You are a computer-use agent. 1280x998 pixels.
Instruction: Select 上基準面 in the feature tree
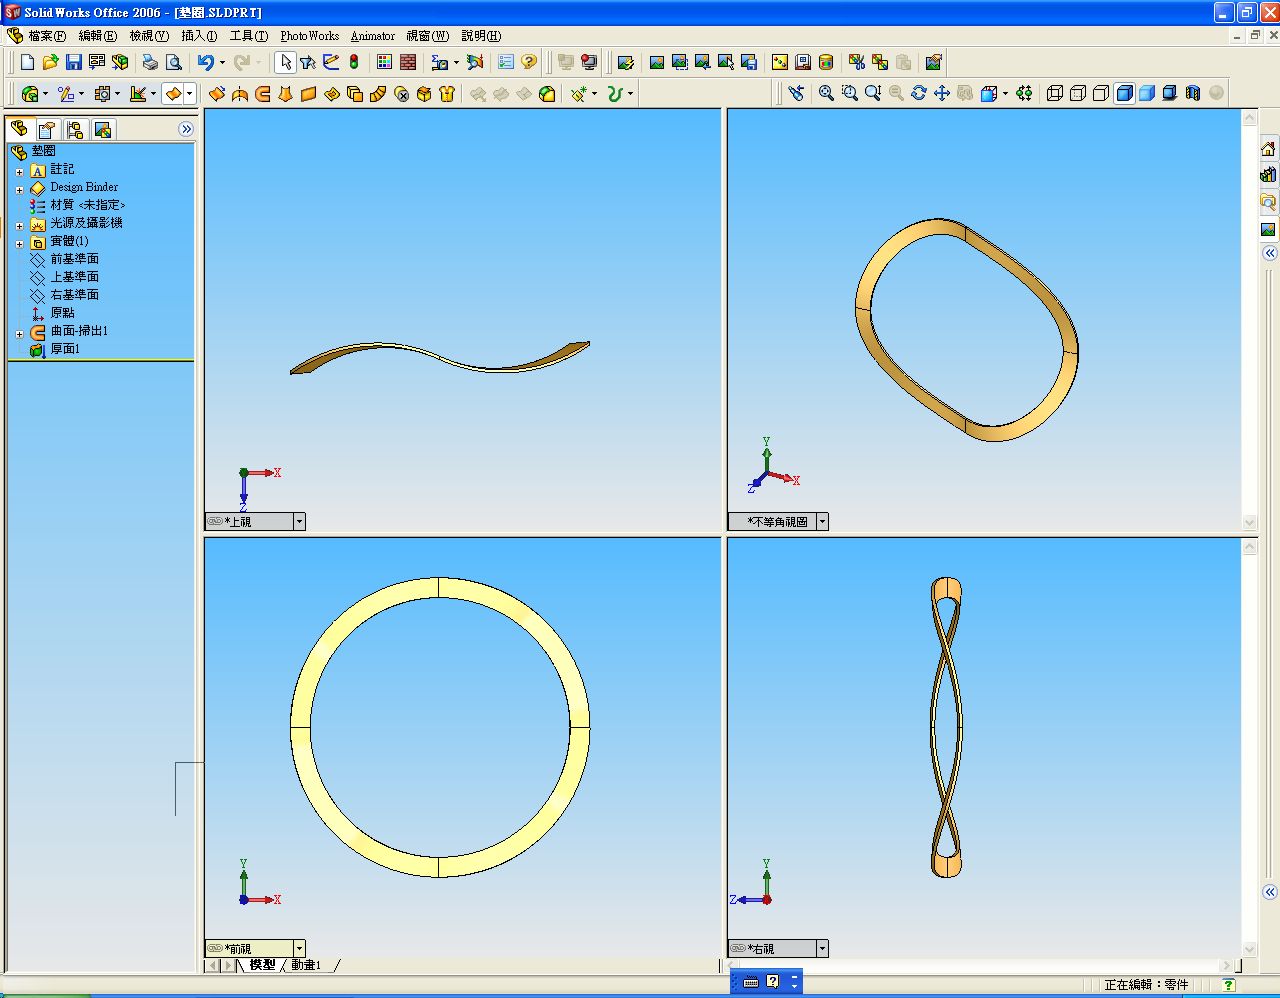tap(74, 277)
